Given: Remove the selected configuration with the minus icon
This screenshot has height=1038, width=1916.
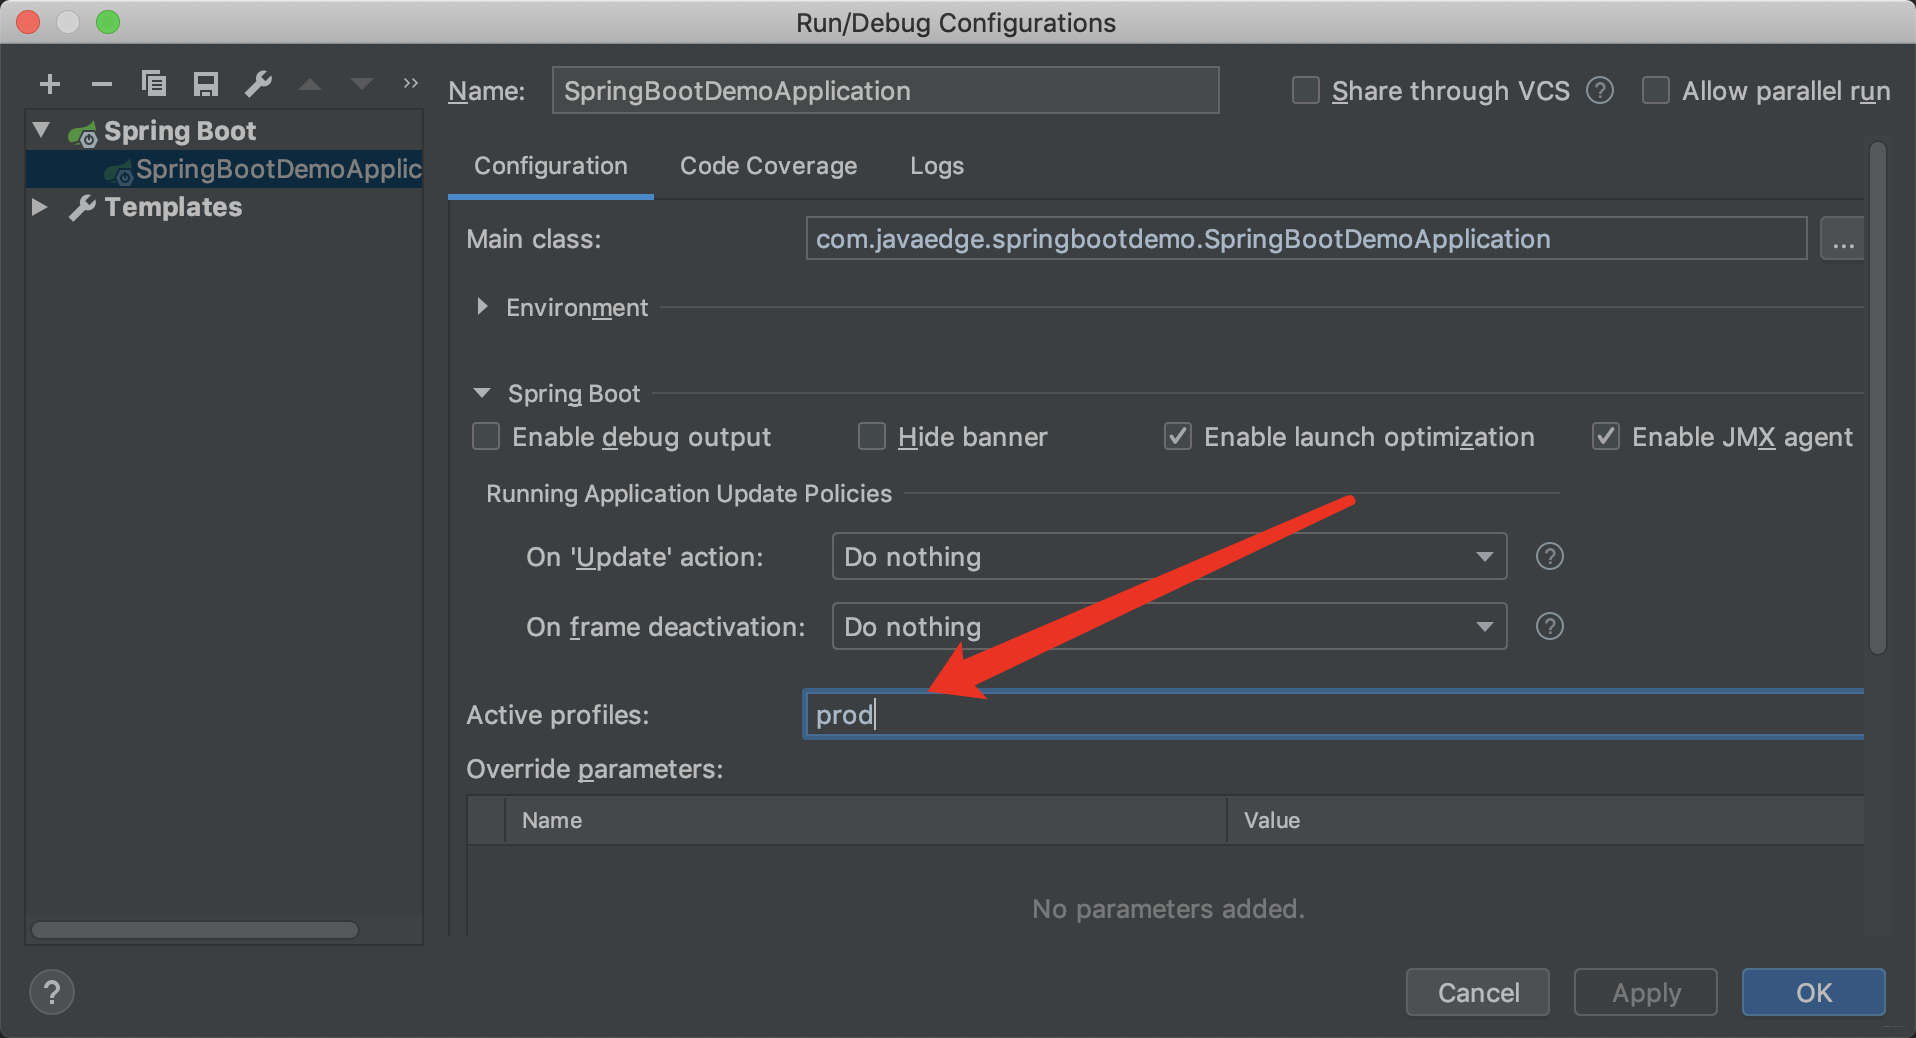Looking at the screenshot, I should 102,84.
